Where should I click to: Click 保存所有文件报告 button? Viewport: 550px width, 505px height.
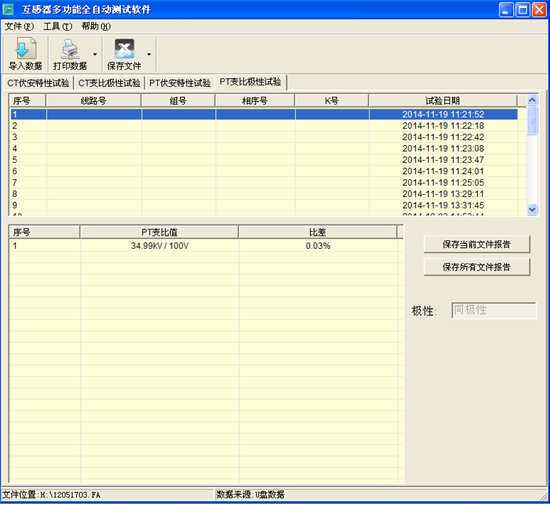point(477,267)
